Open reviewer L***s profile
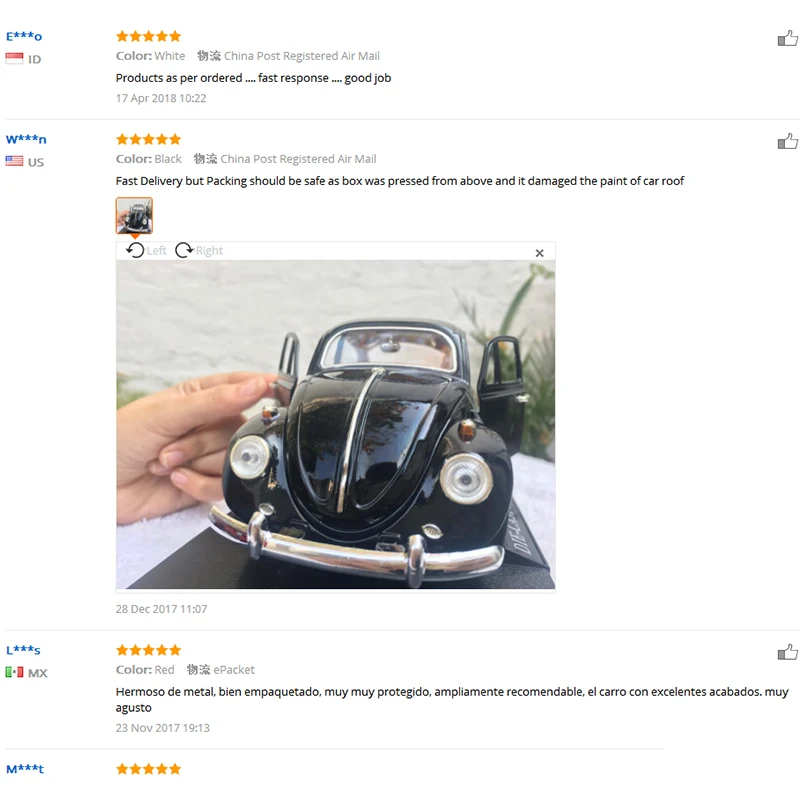800x800 pixels. pyautogui.click(x=23, y=650)
